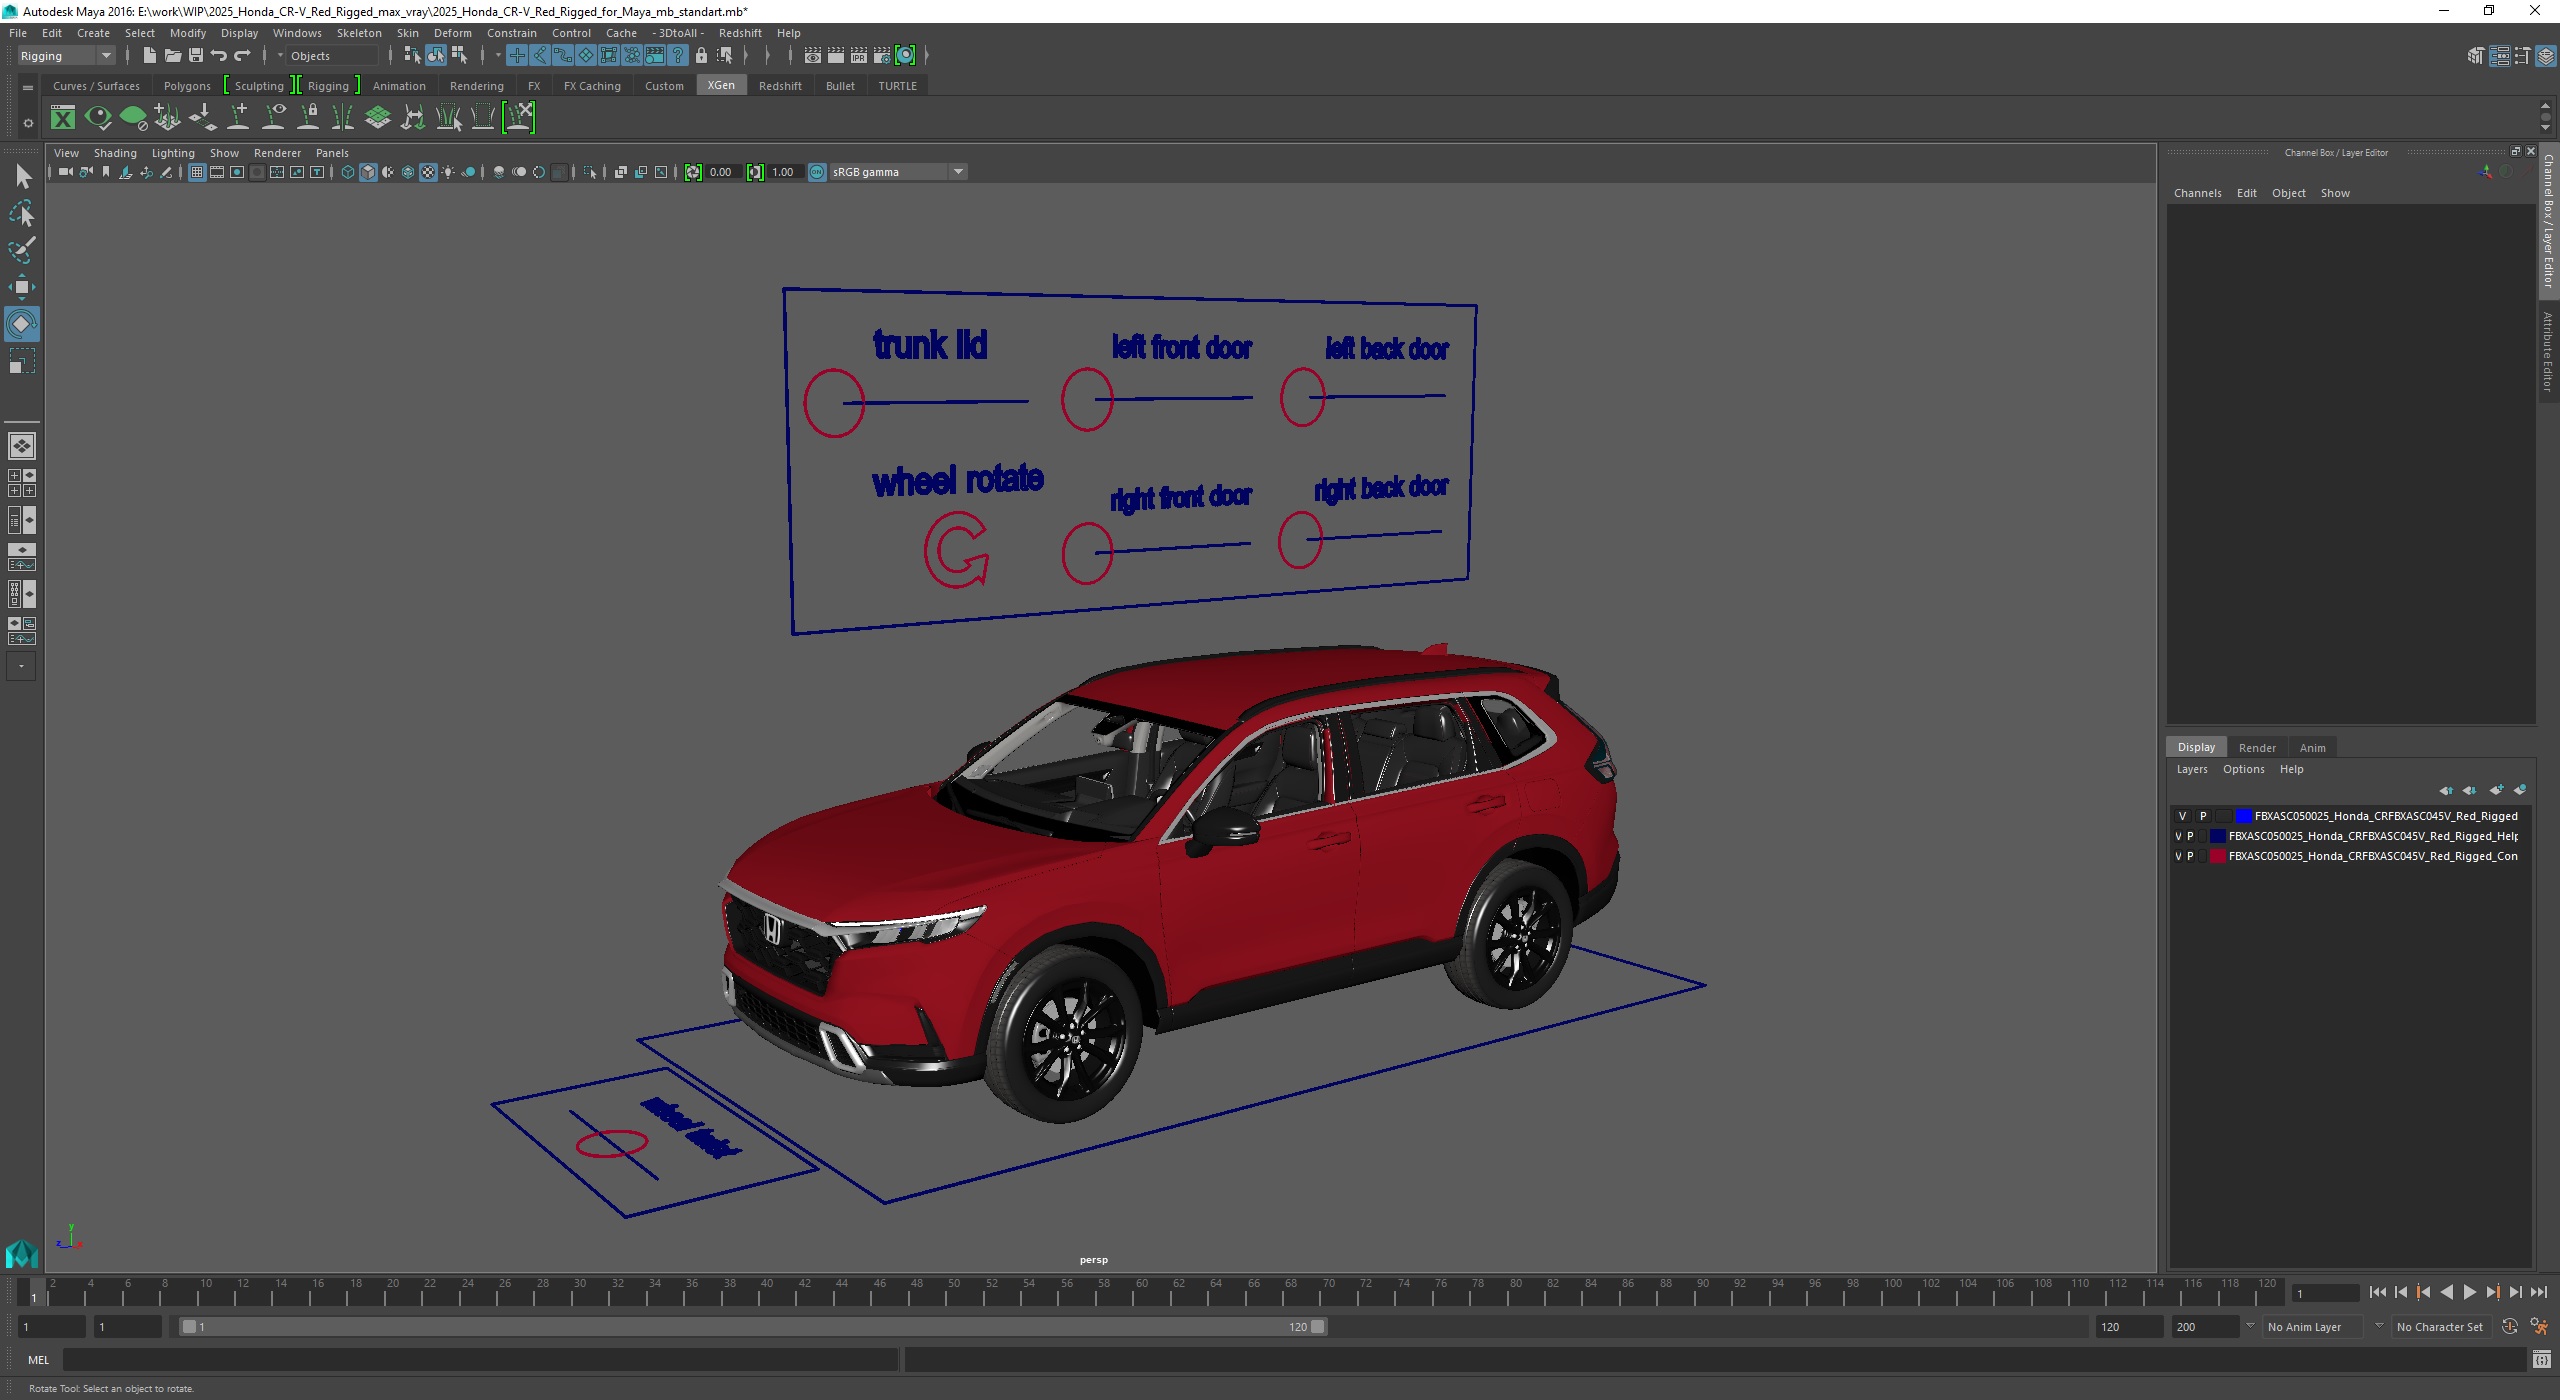This screenshot has height=1400, width=2560.
Task: Click the new layer from selected icon
Action: [2520, 790]
